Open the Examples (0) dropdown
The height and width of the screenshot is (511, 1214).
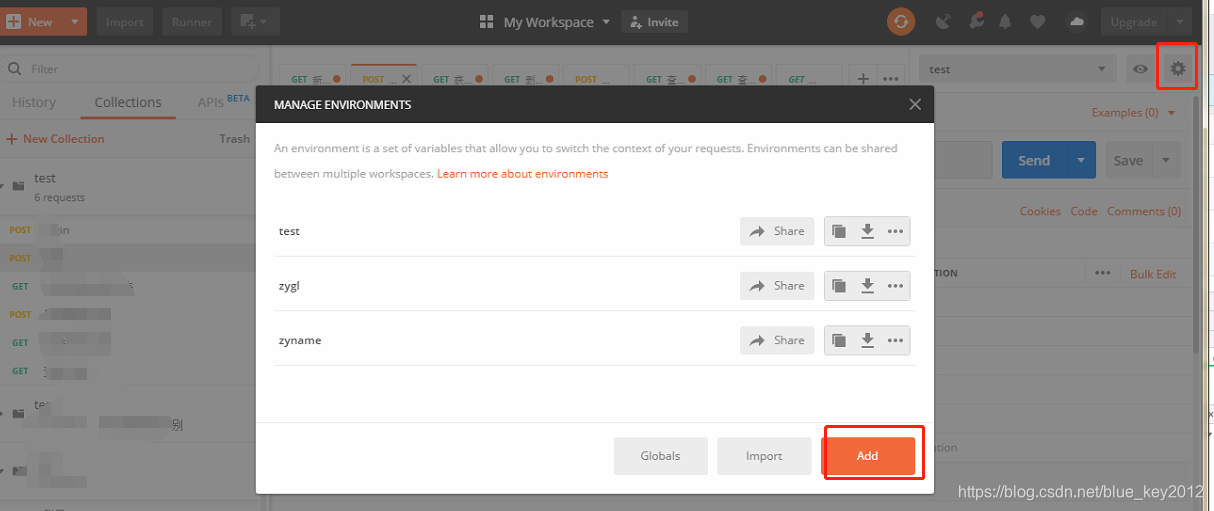point(1133,112)
